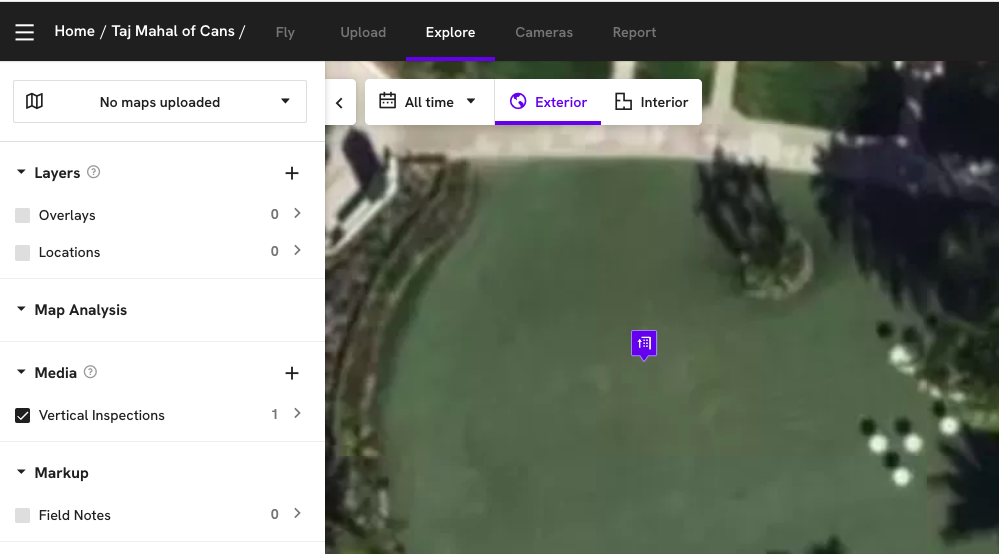Tick the Field Notes checkbox
Viewport: 999px width, 554px height.
(23, 516)
